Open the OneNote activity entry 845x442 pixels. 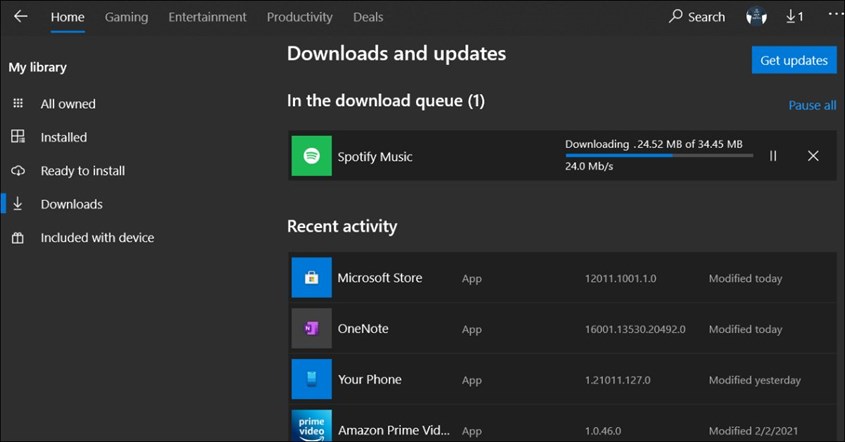[563, 328]
